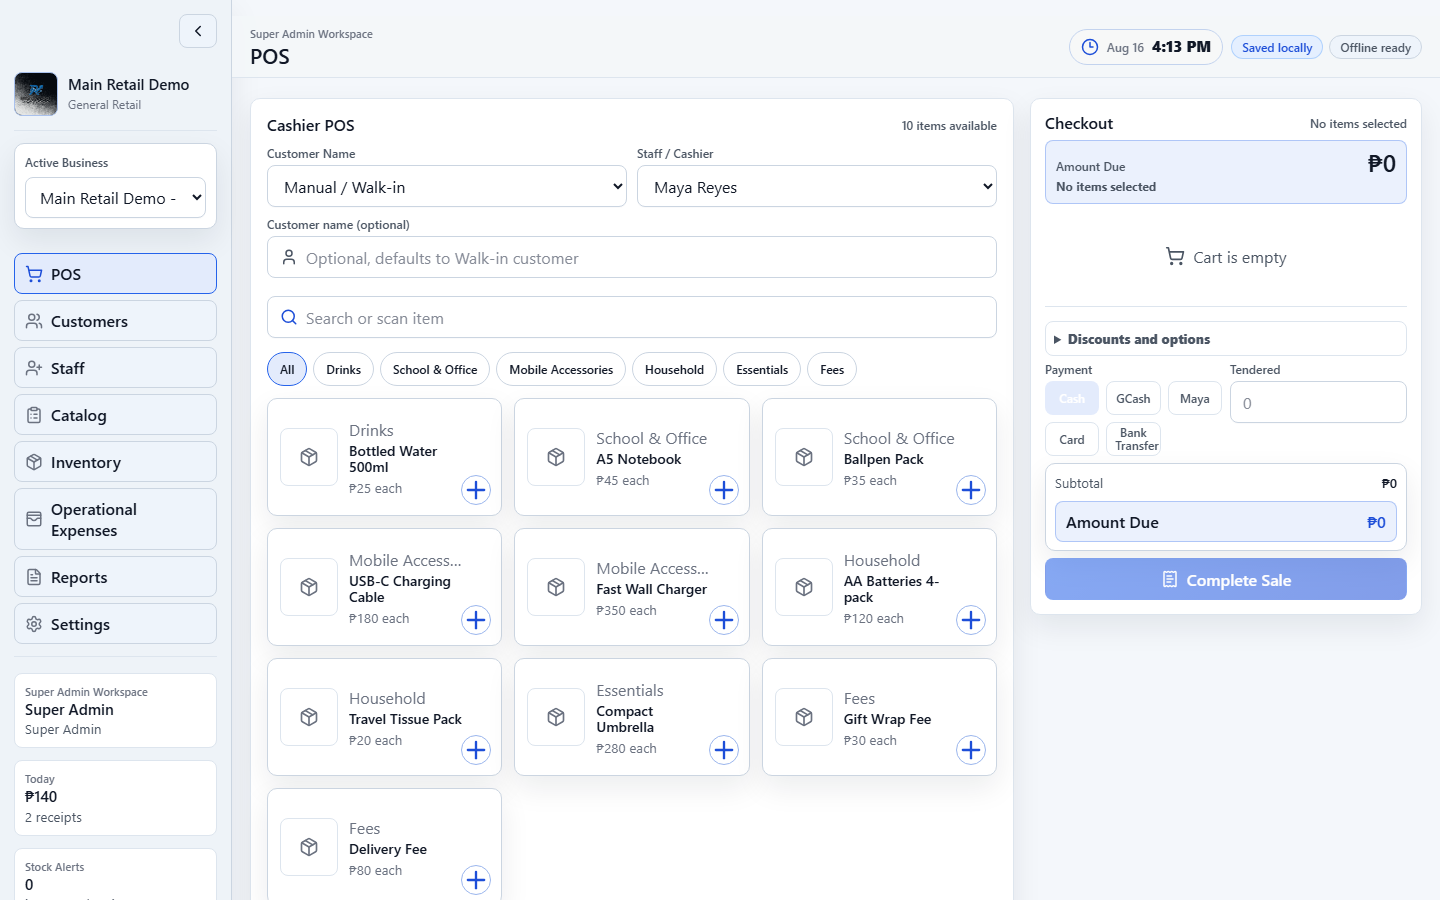
Task: Focus the Tendered amount field
Action: (x=1318, y=402)
